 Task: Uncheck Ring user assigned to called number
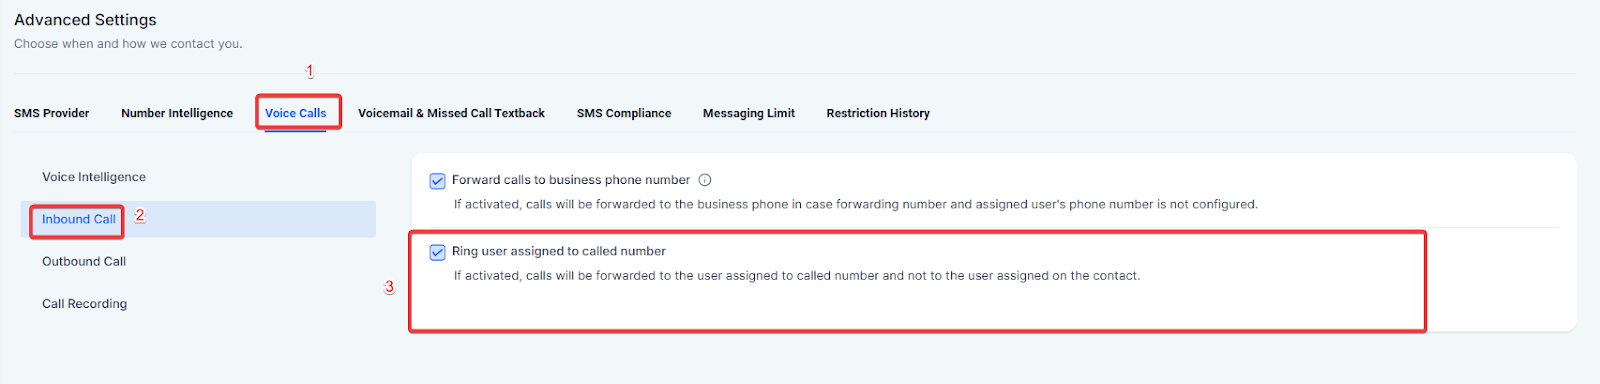tap(437, 252)
